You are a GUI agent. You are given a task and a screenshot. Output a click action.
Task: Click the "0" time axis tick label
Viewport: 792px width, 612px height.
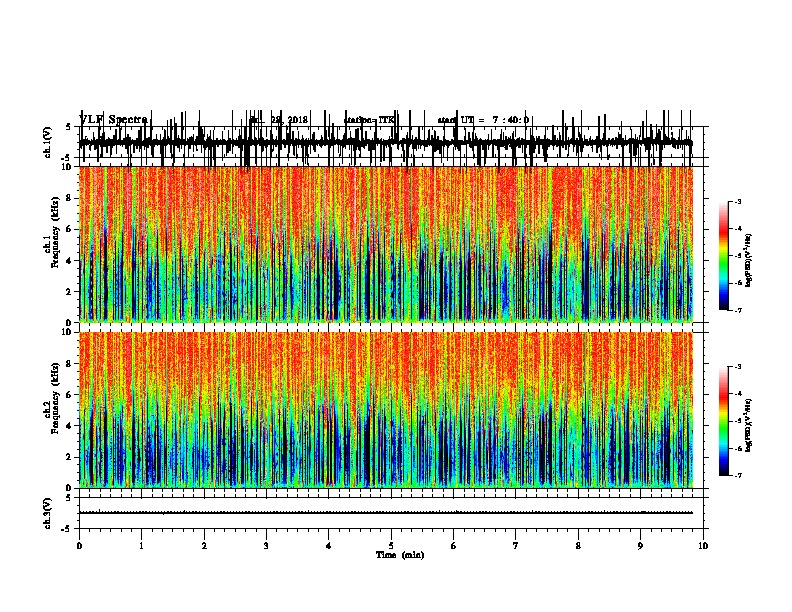(x=79, y=546)
